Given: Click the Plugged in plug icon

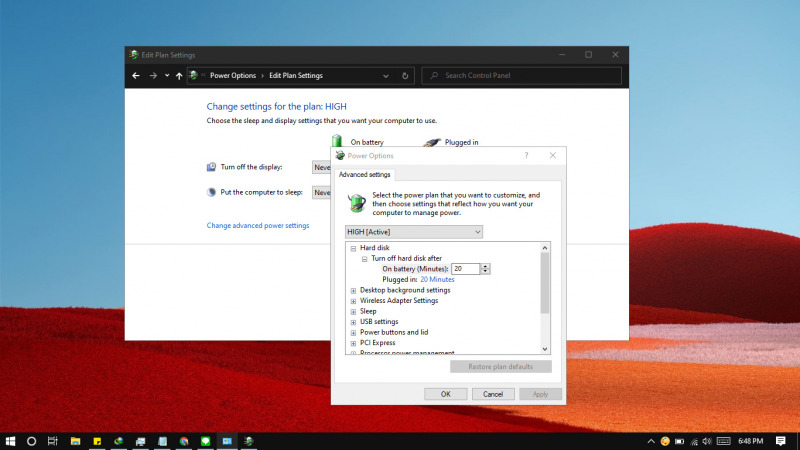Looking at the screenshot, I should [432, 142].
